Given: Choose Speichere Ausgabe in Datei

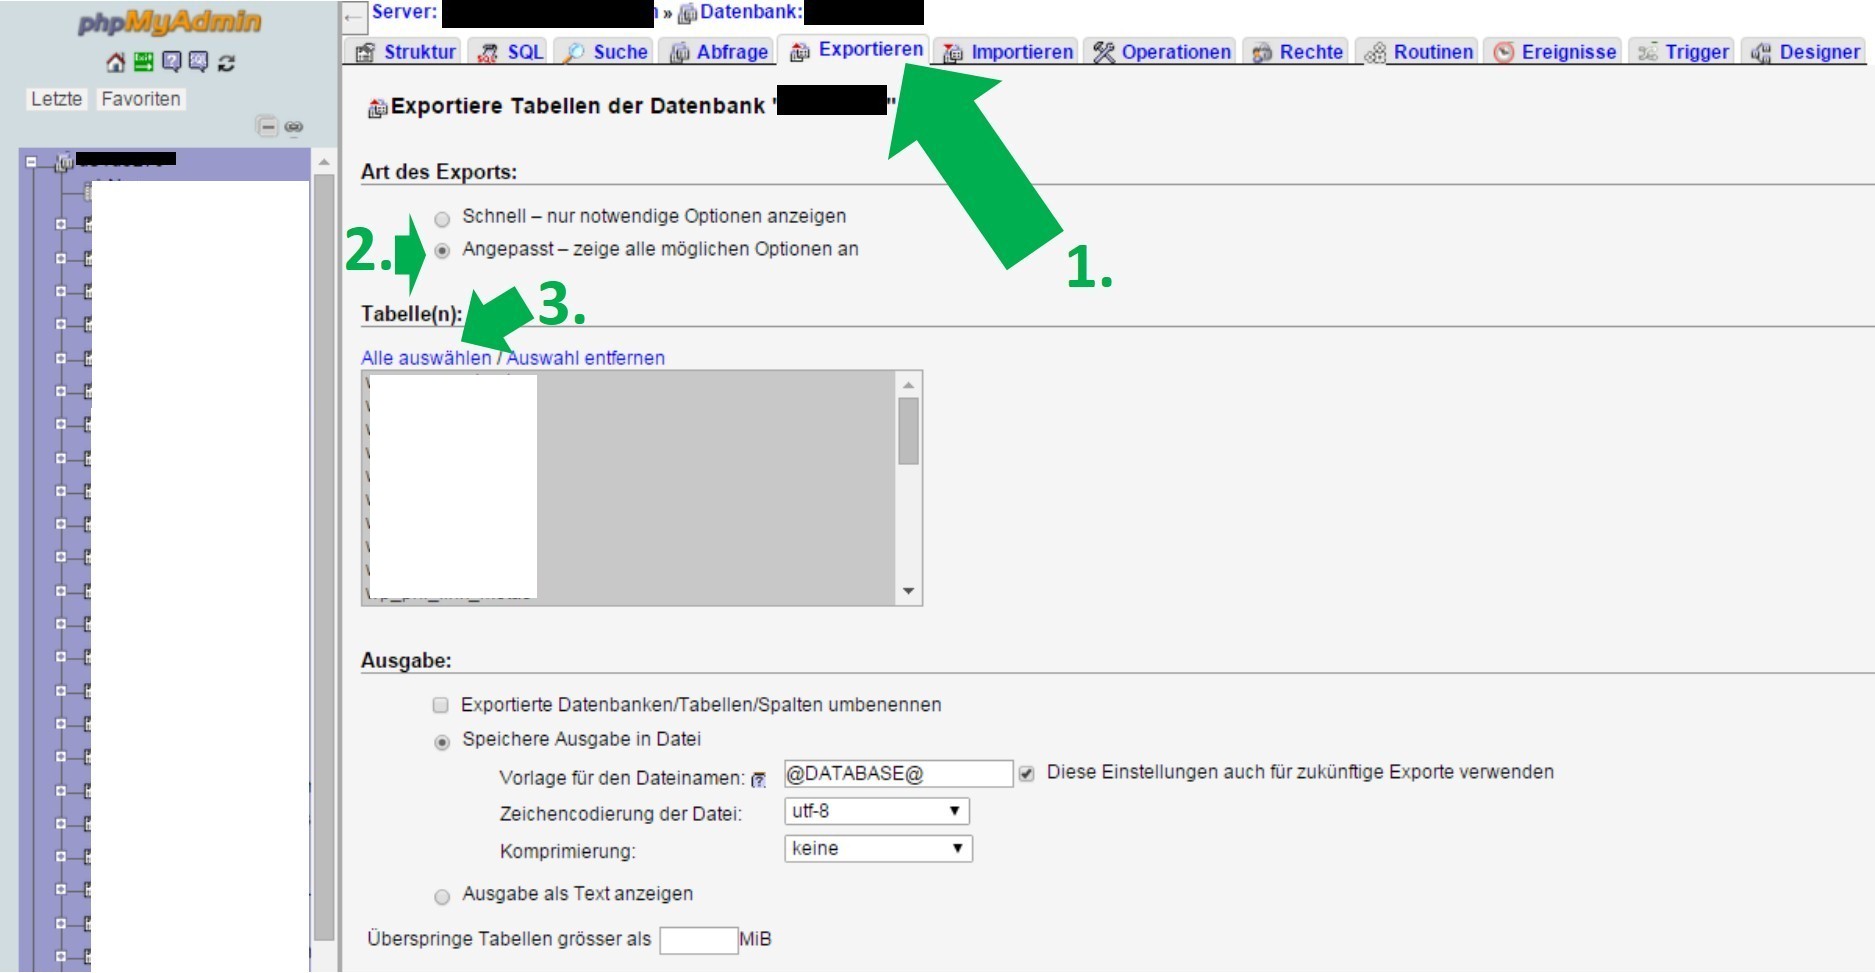Looking at the screenshot, I should tap(442, 742).
